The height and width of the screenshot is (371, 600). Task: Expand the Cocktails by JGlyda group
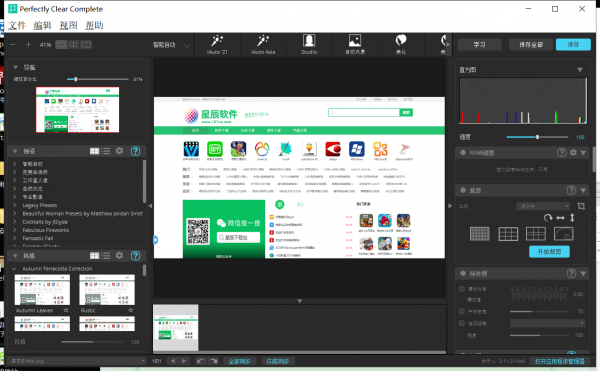(x=15, y=221)
